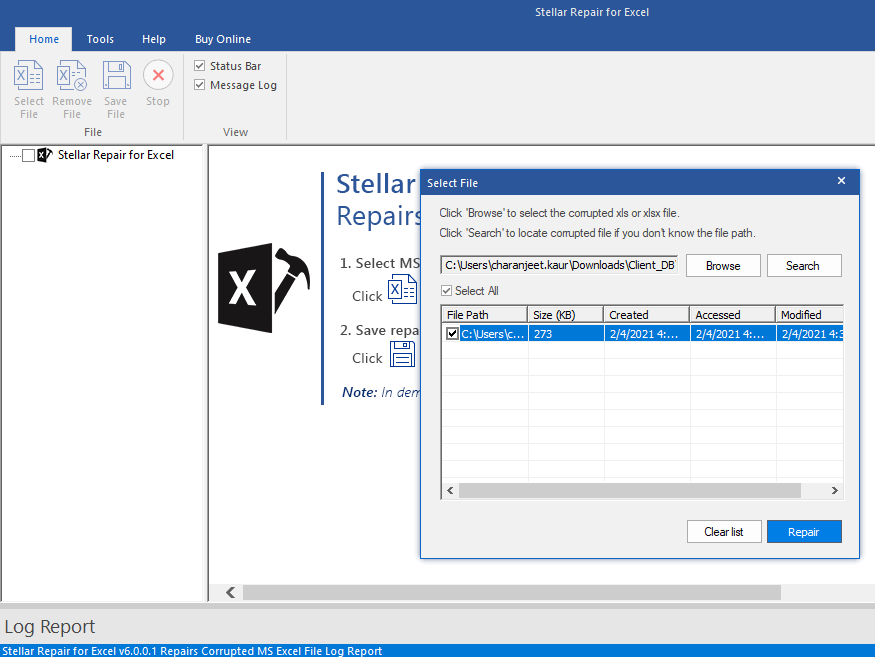Toggle the Select All checkbox
Screen dimensions: 875x657
(446, 291)
